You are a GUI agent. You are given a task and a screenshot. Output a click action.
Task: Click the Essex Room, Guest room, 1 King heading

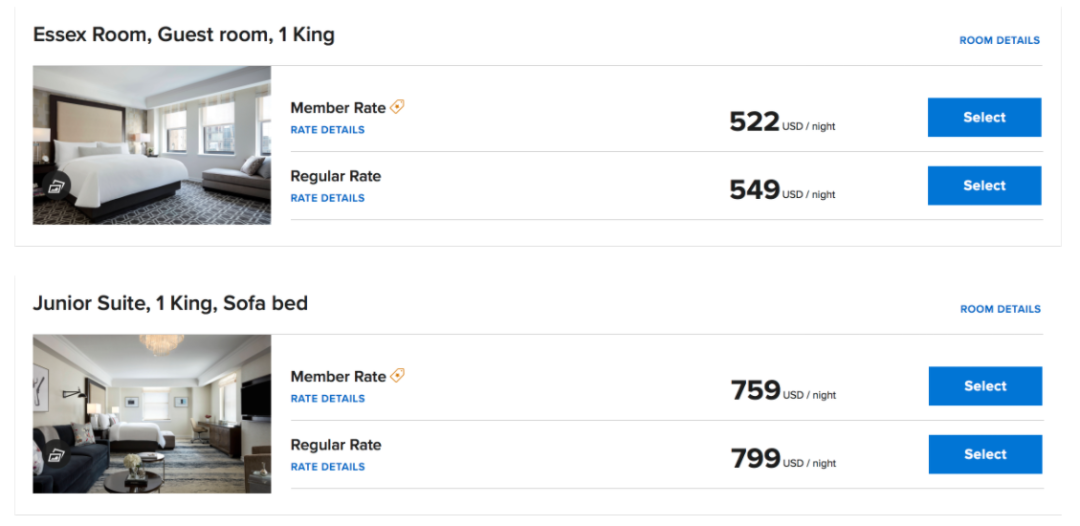[x=184, y=35]
